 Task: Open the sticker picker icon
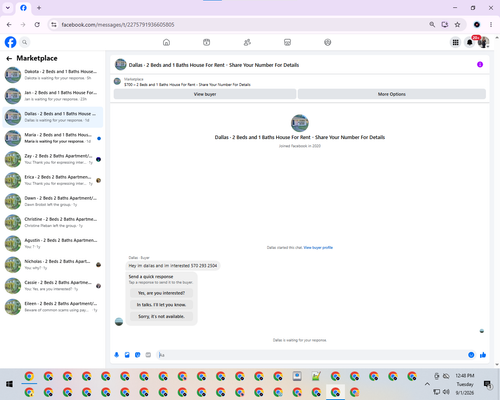coord(138,355)
